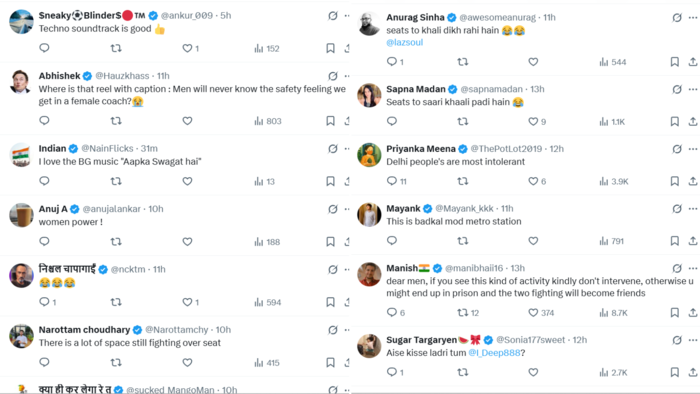View 3.9K views stat on Priyanka's tweet
Screen dimensions: 700x394
(x=613, y=181)
